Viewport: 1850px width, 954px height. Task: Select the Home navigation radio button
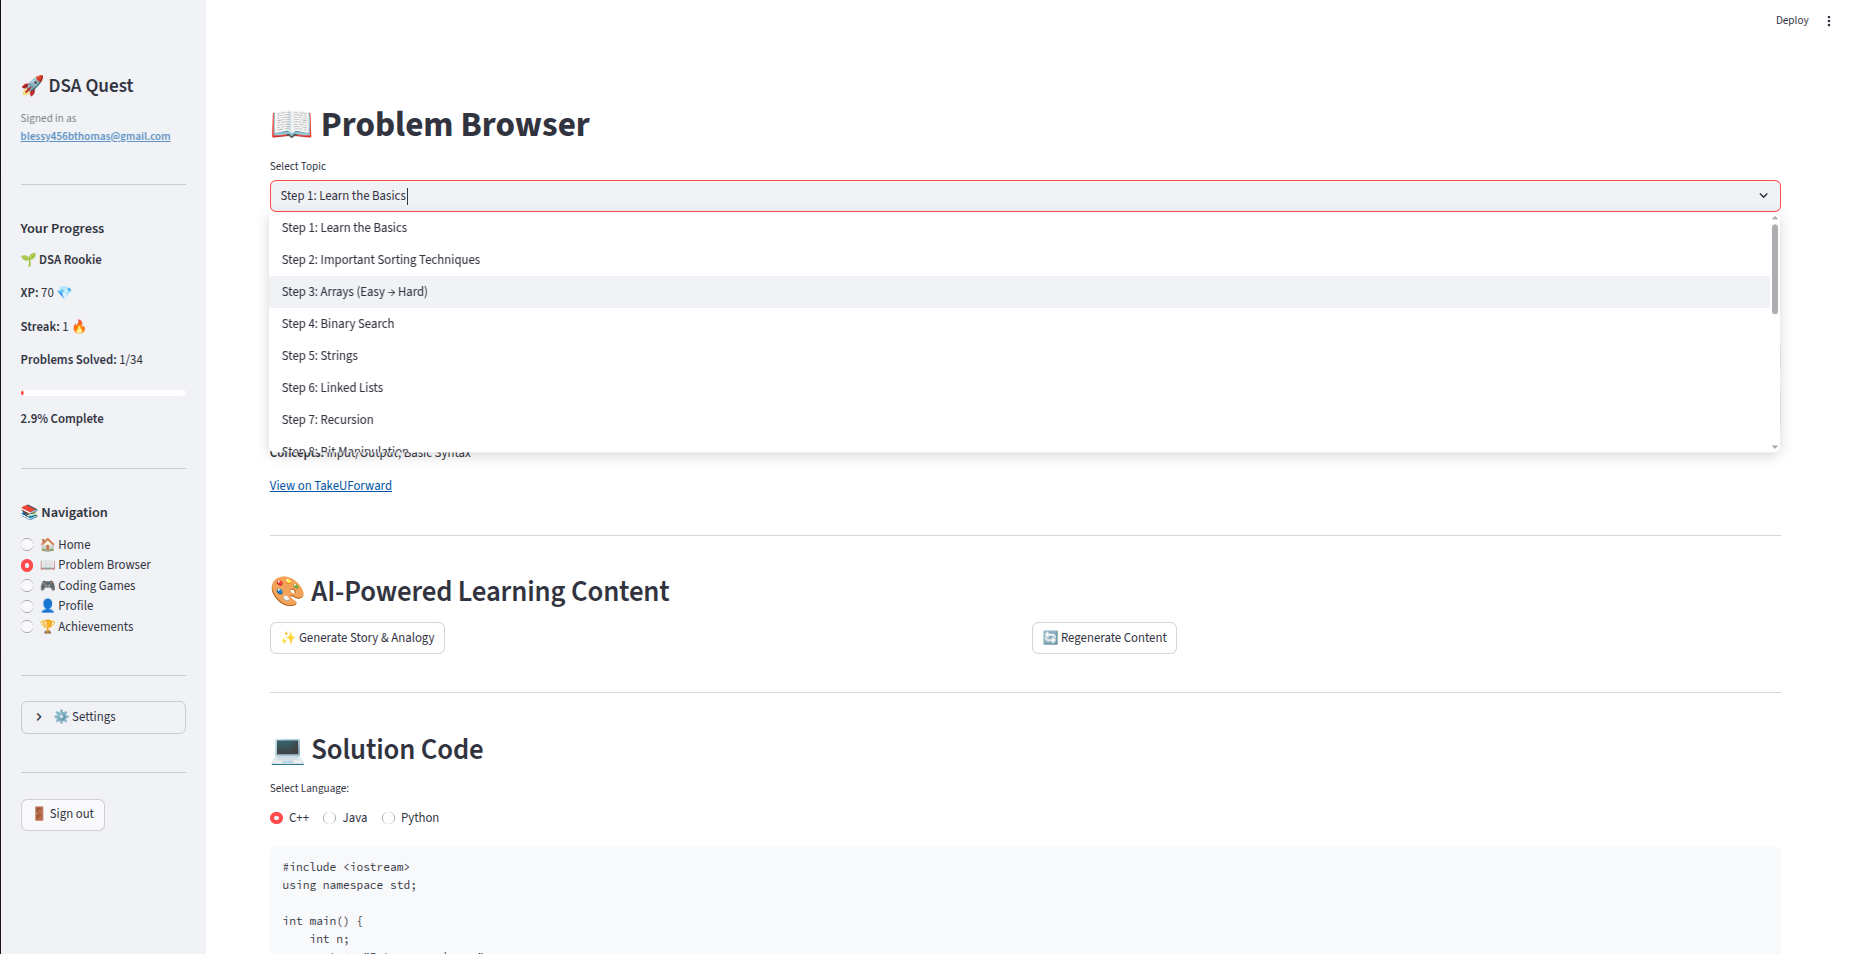pos(27,545)
